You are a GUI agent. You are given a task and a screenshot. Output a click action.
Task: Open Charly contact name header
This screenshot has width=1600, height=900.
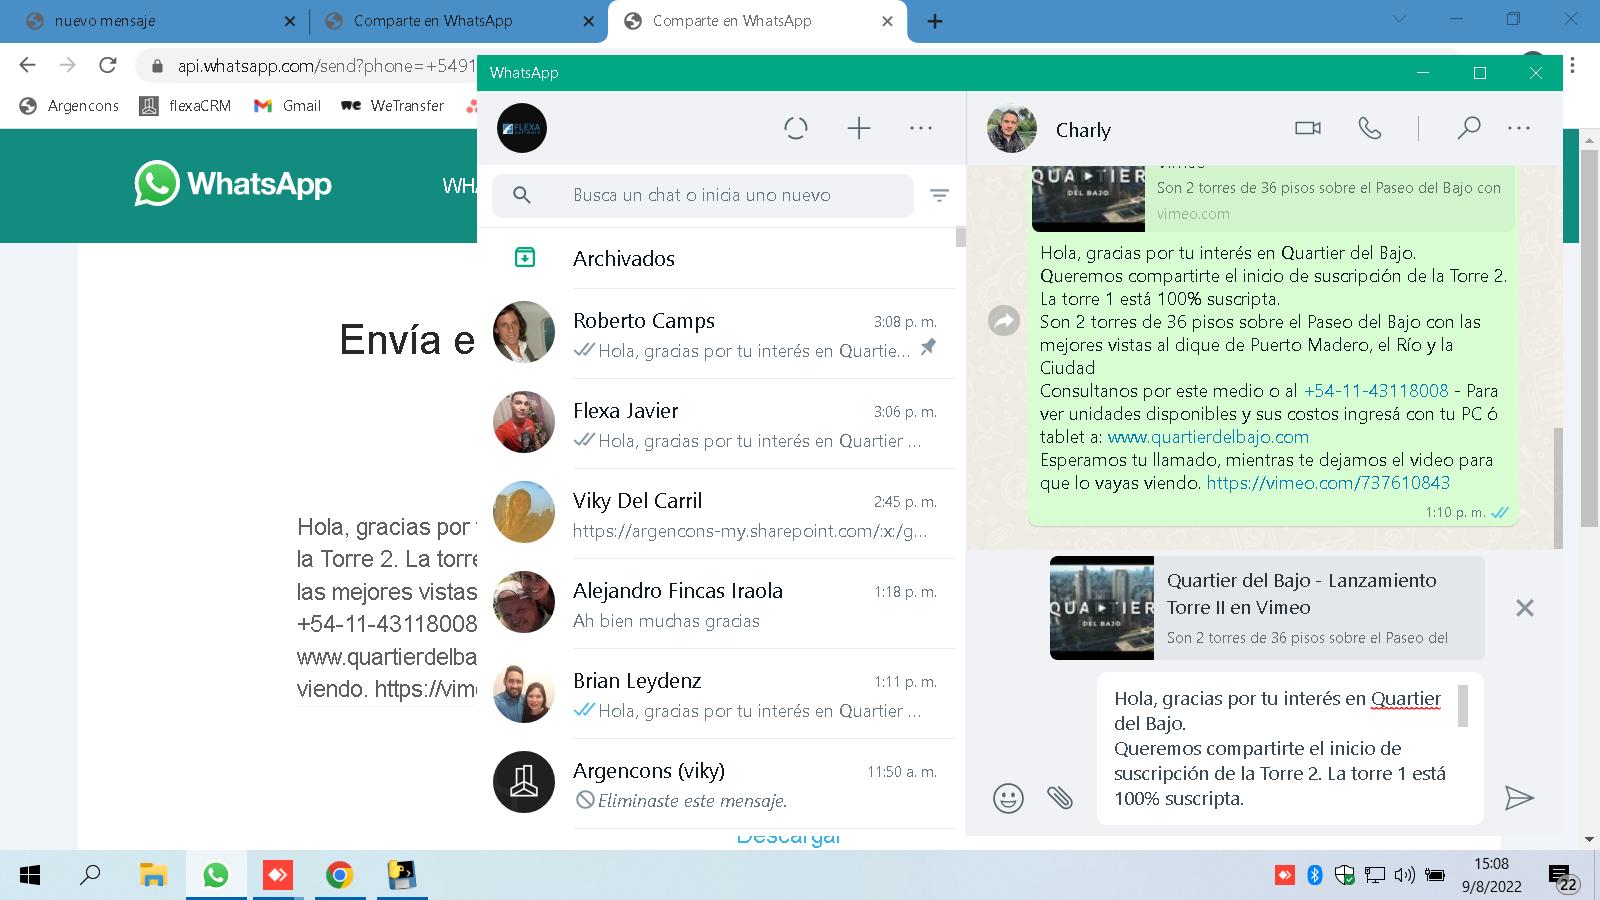tap(1083, 130)
